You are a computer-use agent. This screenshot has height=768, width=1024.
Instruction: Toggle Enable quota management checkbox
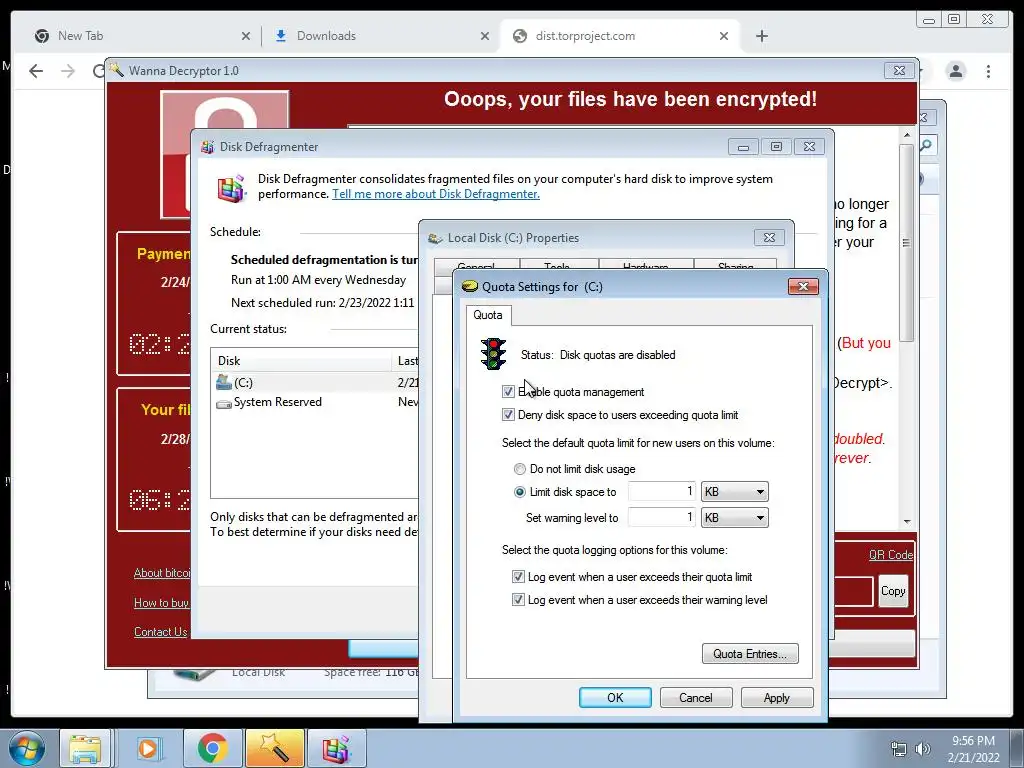coord(508,391)
